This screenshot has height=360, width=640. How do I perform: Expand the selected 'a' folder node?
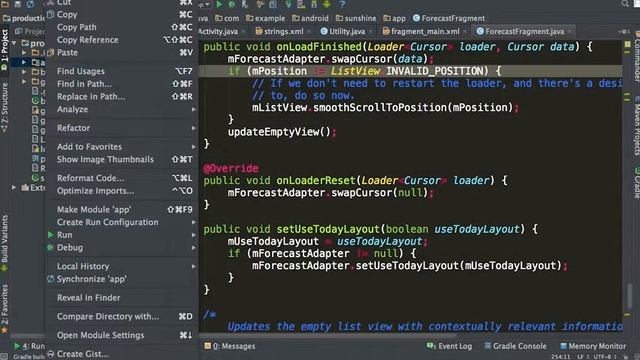point(24,62)
